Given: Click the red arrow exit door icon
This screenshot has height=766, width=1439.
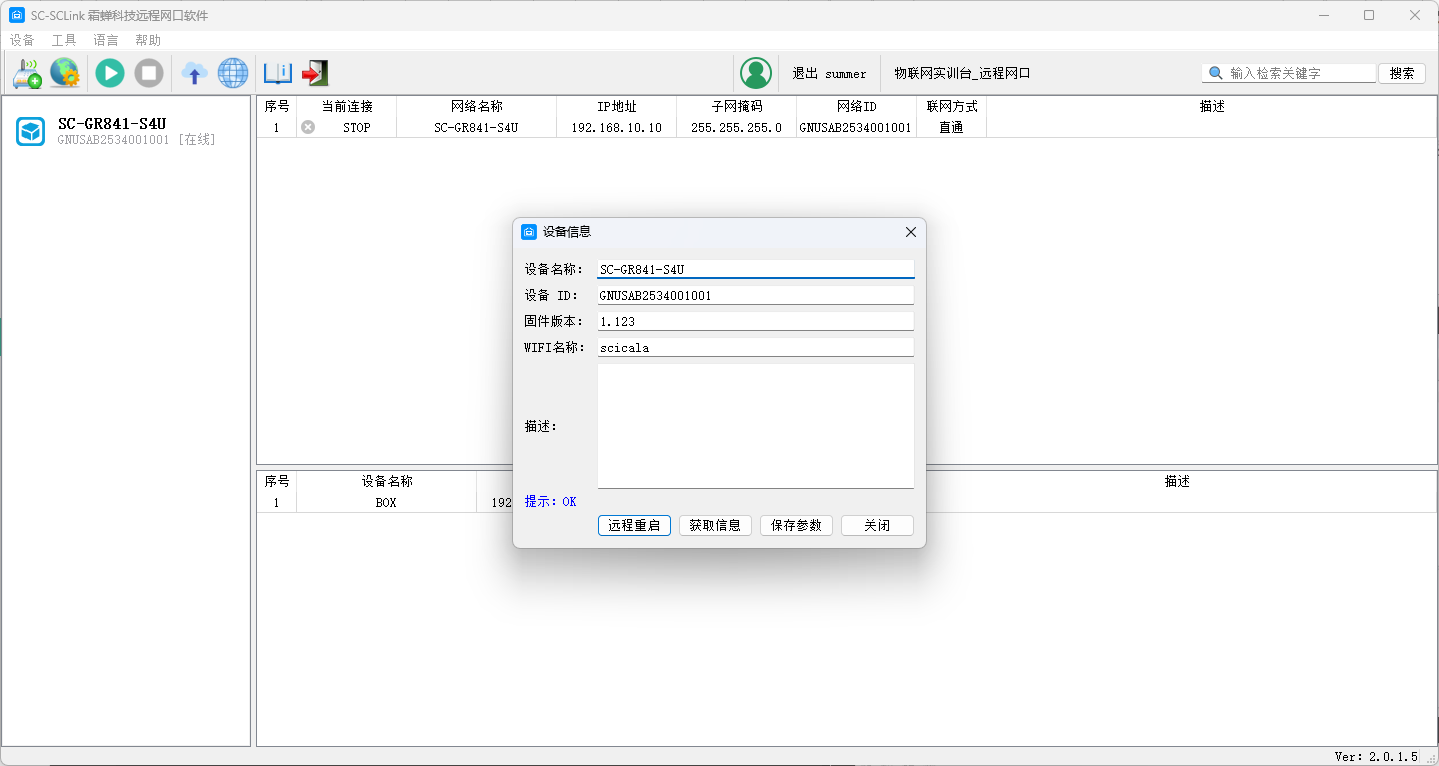Looking at the screenshot, I should (315, 73).
